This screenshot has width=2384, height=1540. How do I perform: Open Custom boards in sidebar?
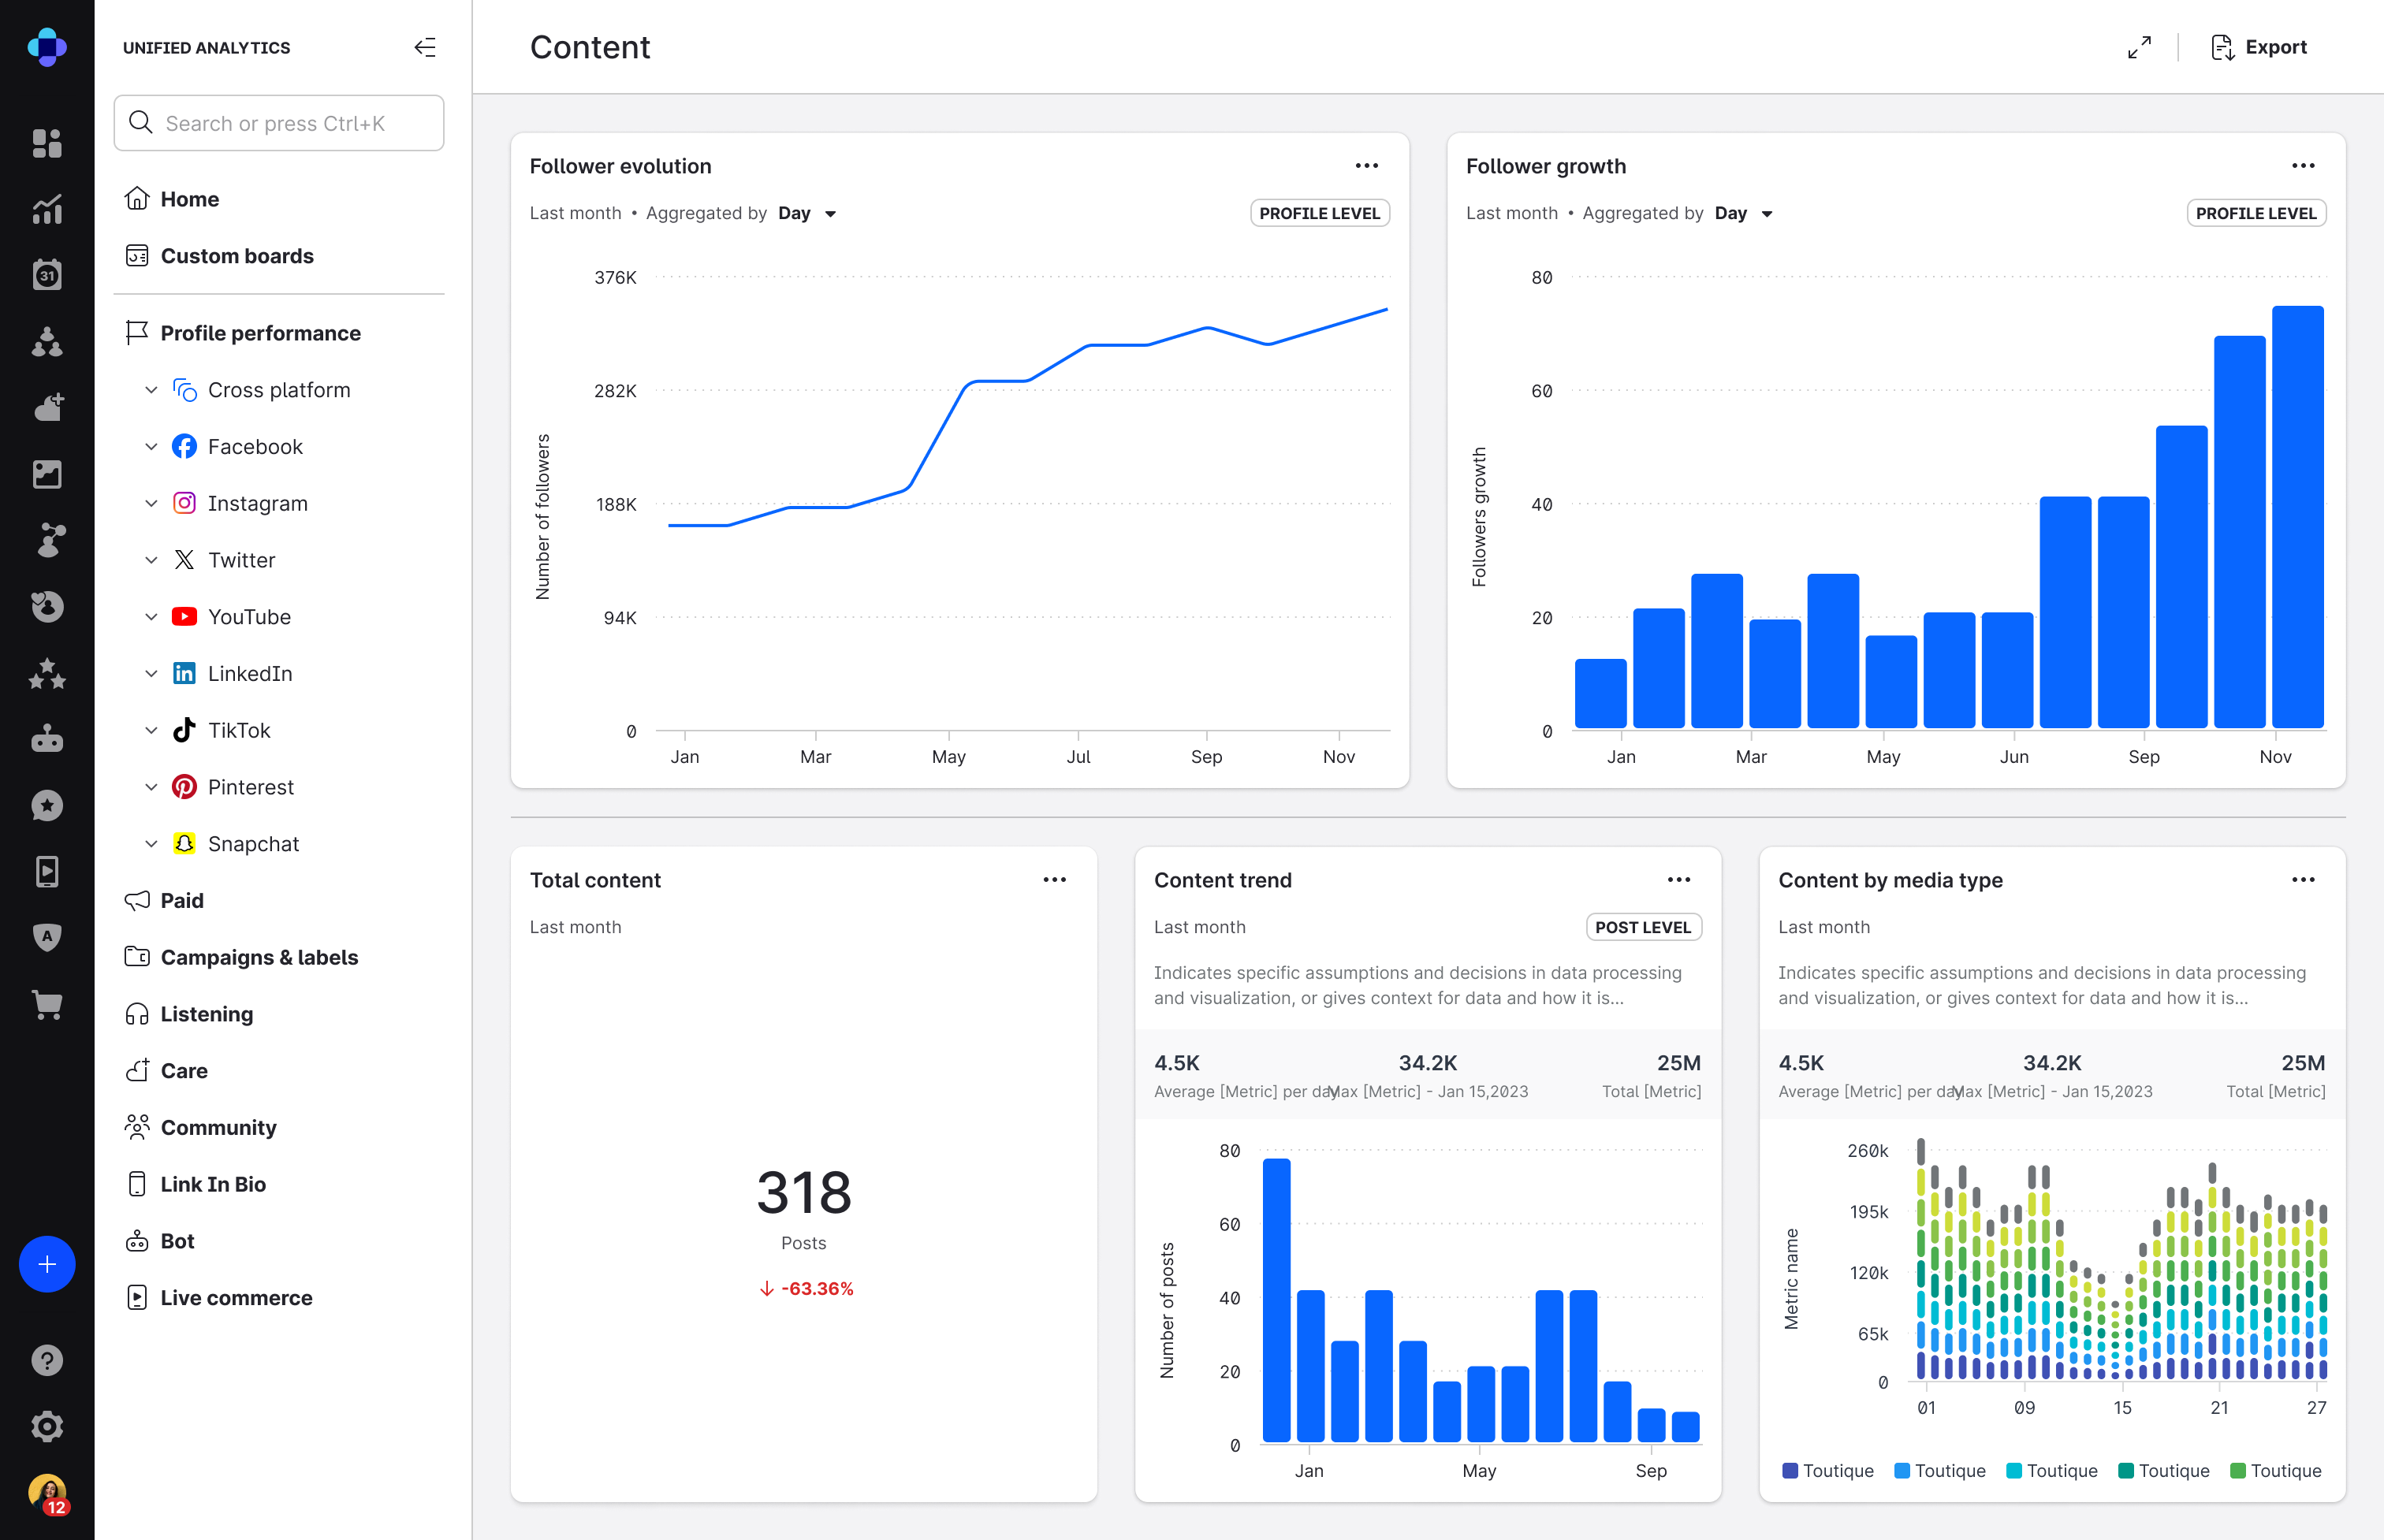click(x=236, y=256)
